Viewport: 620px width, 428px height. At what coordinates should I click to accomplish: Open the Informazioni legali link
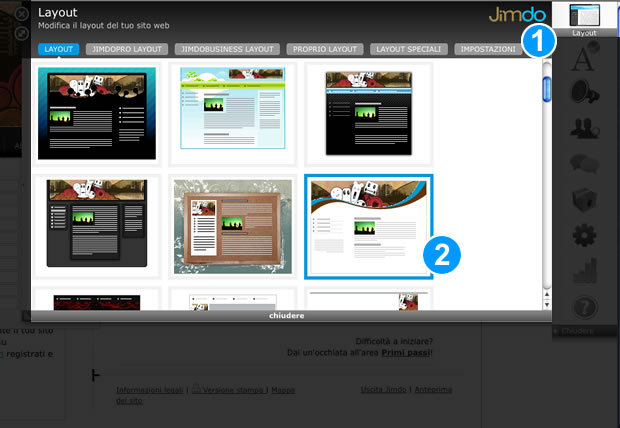coord(150,390)
